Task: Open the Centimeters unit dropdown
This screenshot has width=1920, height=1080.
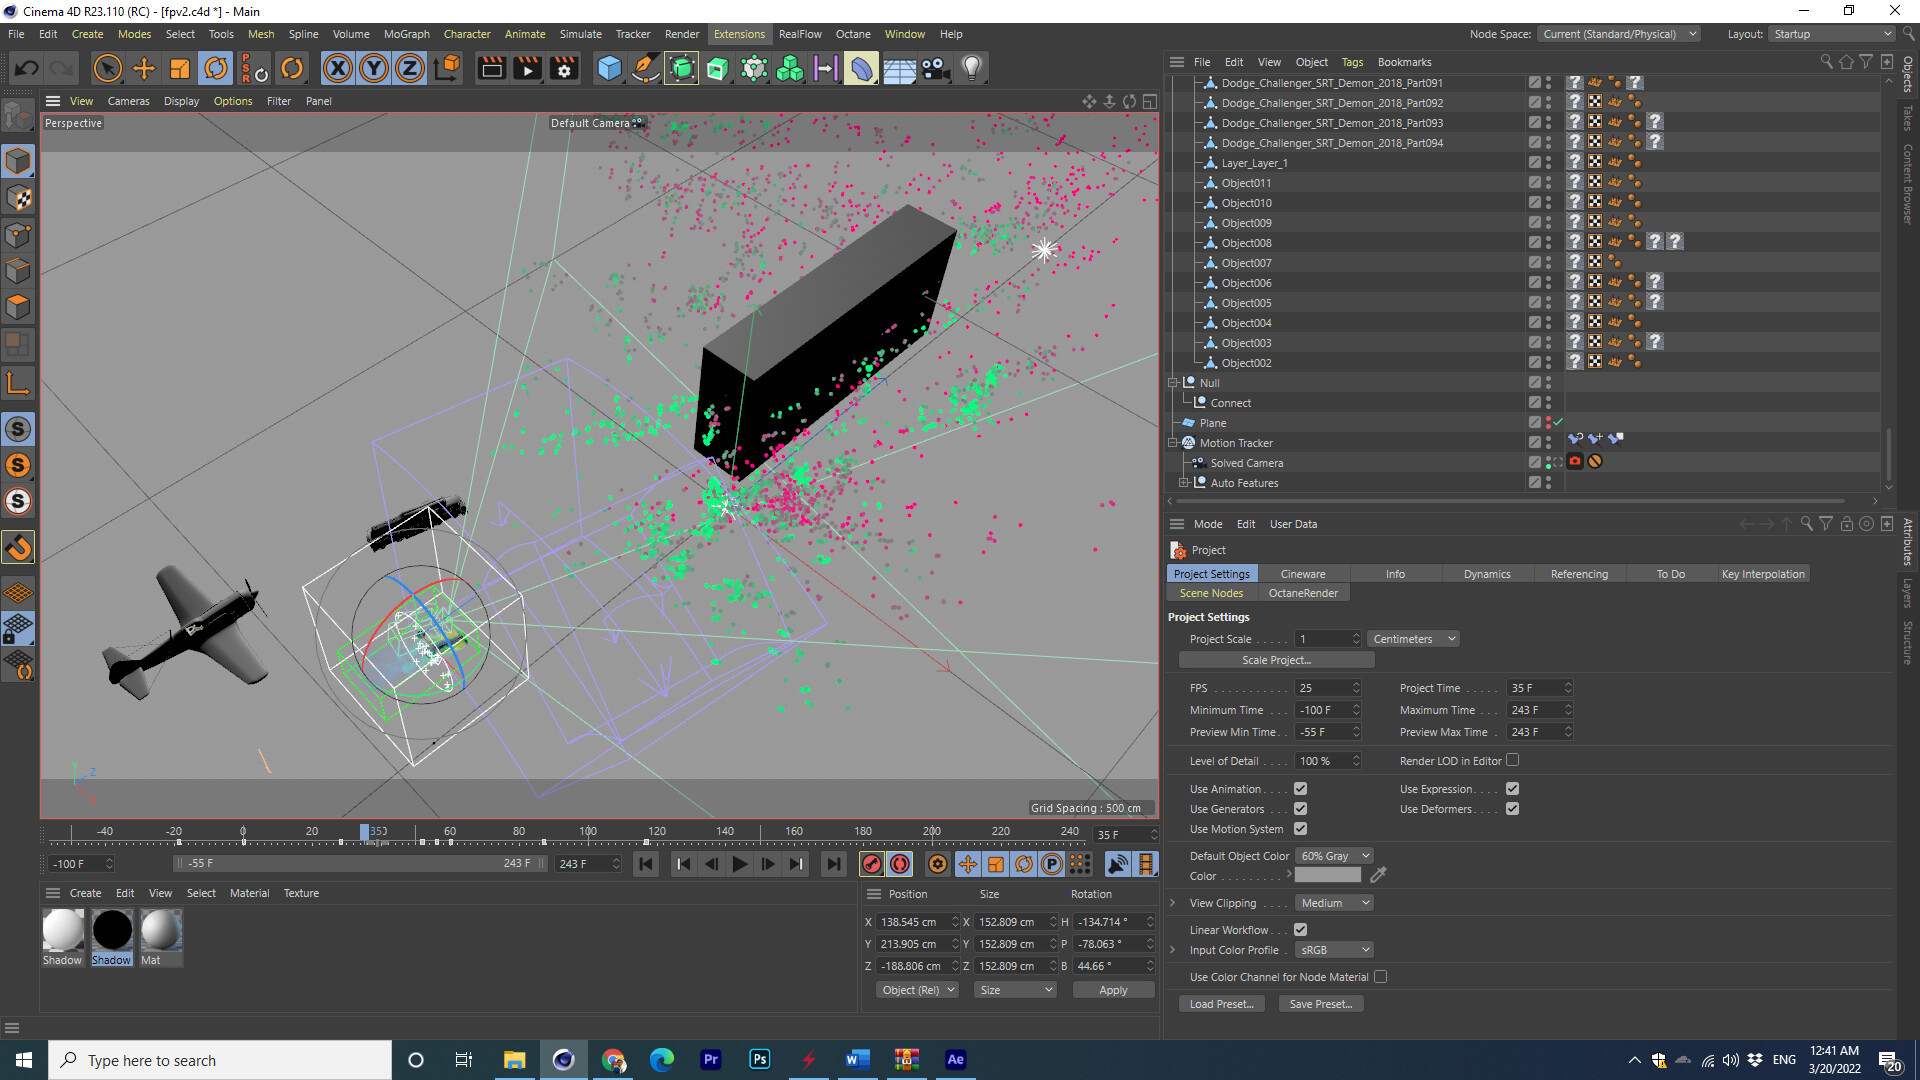Action: click(1413, 639)
